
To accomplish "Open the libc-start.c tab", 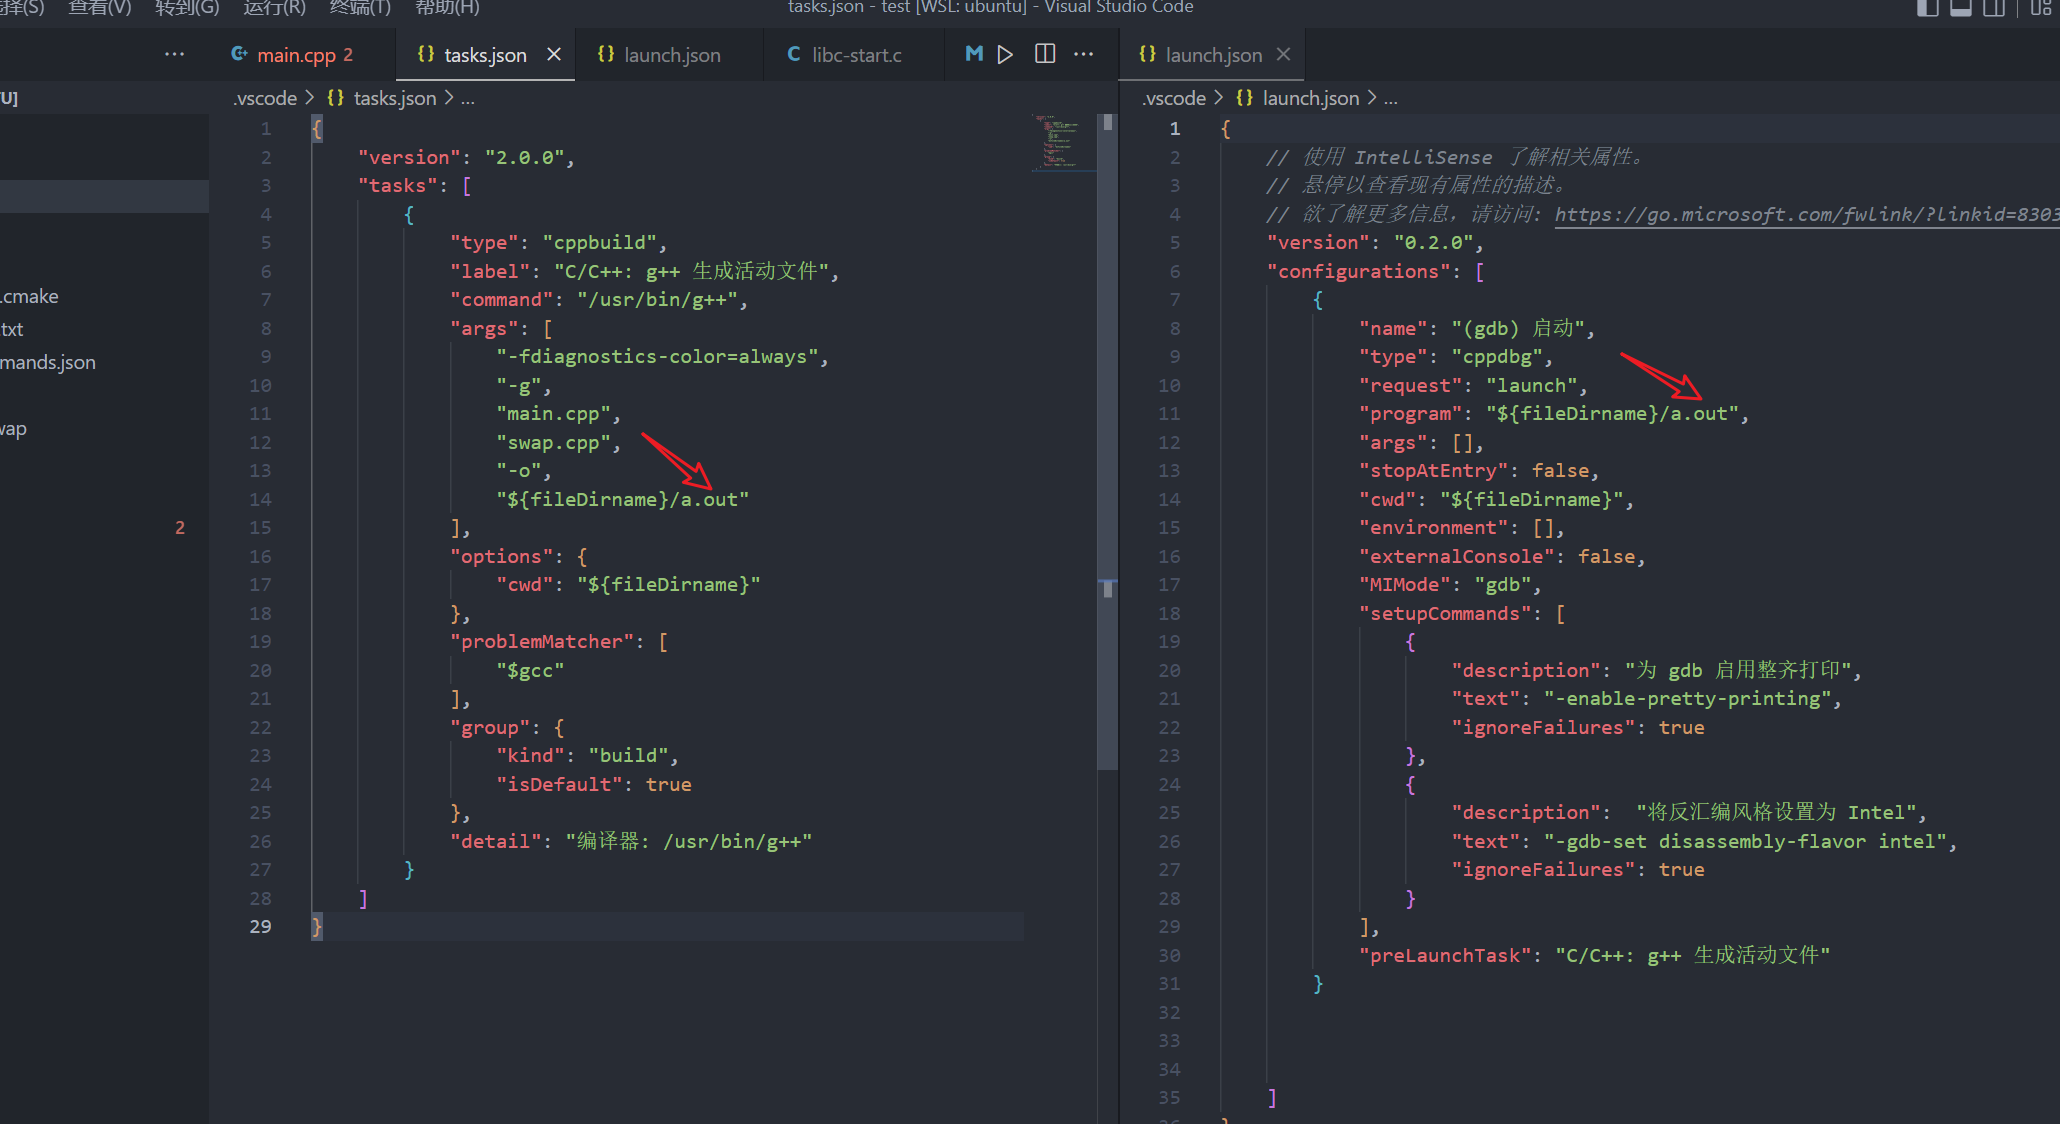I will point(855,55).
